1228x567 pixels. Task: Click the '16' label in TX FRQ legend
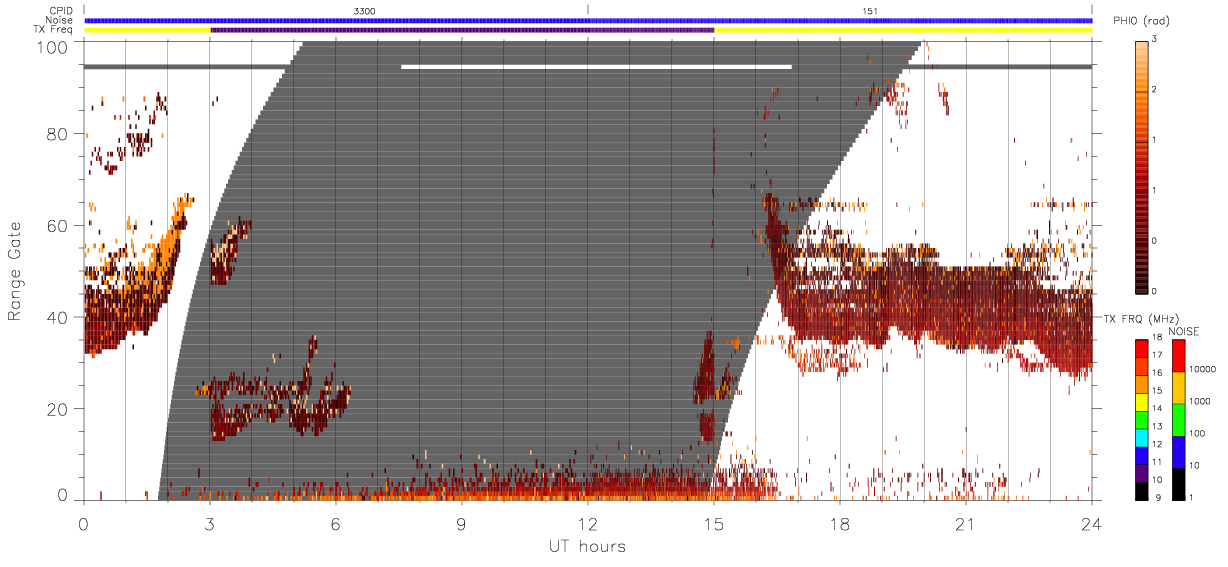coord(1157,372)
